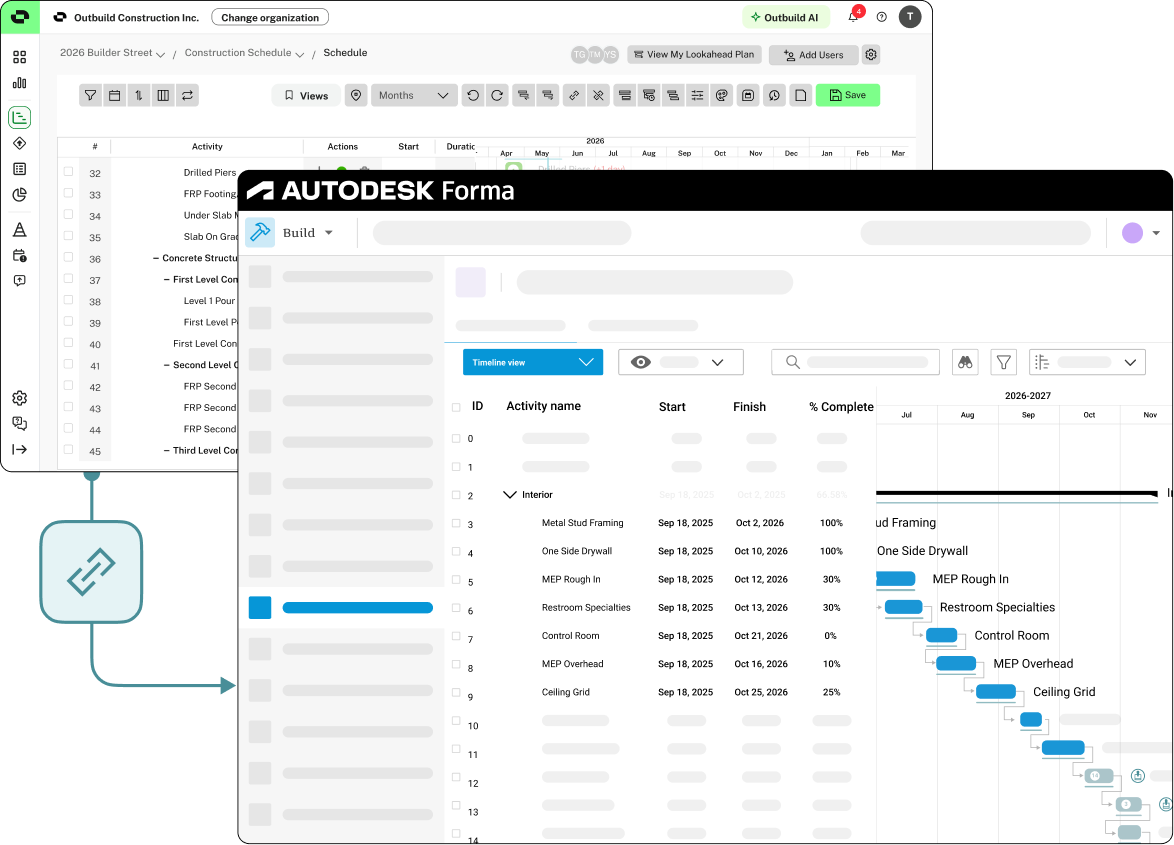This screenshot has height=845, width=1174.
Task: Select the Gantt schedule icon in Outbuild sidebar
Action: (x=20, y=118)
